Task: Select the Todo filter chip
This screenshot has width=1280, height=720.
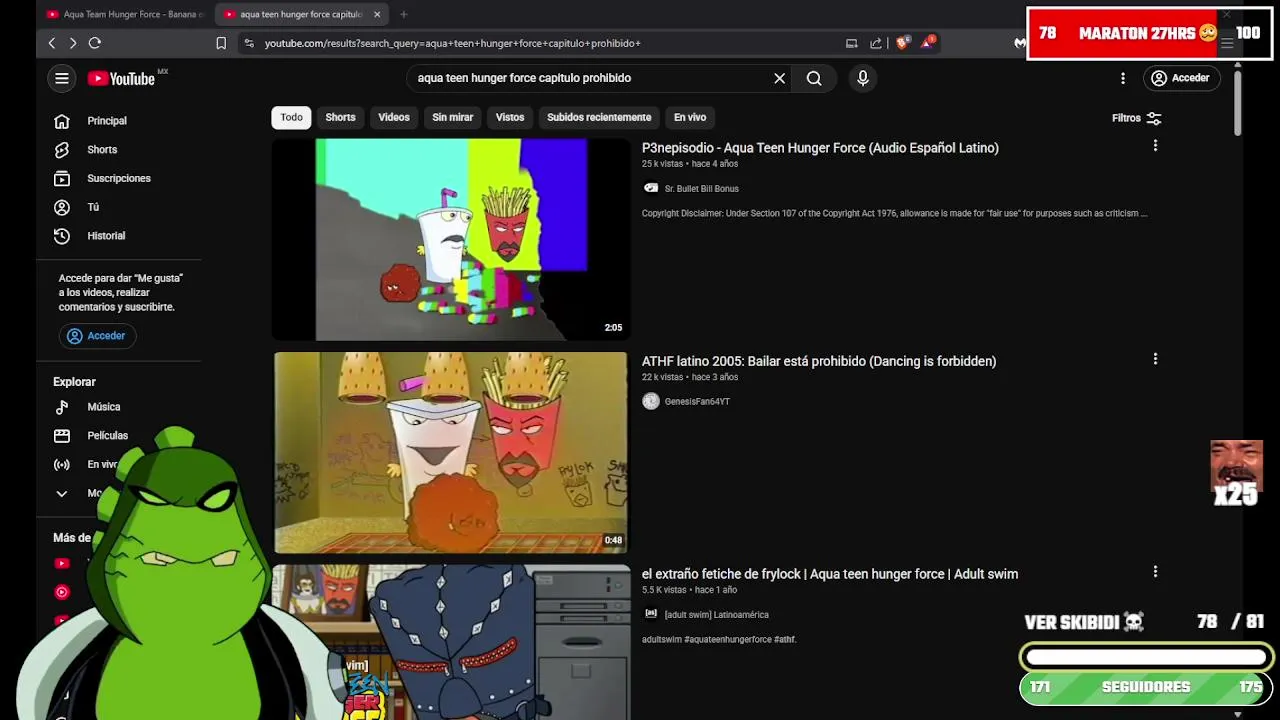Action: [291, 117]
